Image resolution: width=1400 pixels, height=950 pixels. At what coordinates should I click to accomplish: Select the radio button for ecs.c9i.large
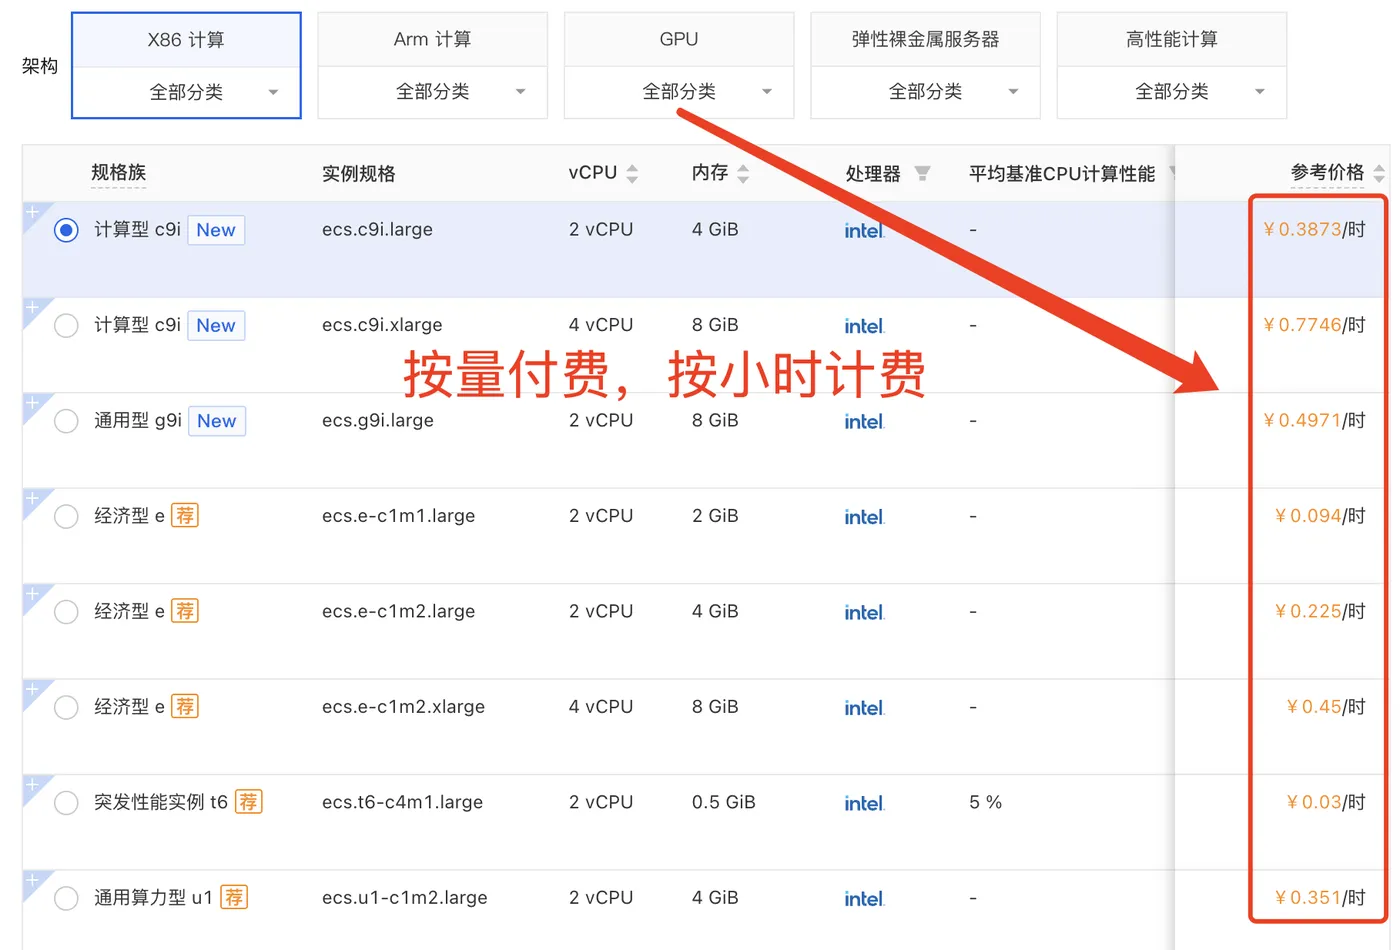(66, 230)
